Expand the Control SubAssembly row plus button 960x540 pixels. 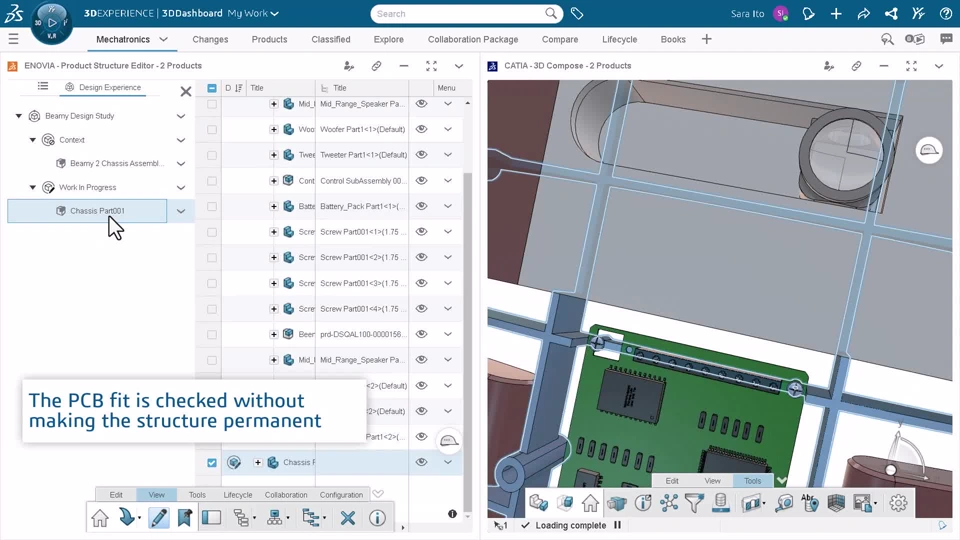point(274,181)
